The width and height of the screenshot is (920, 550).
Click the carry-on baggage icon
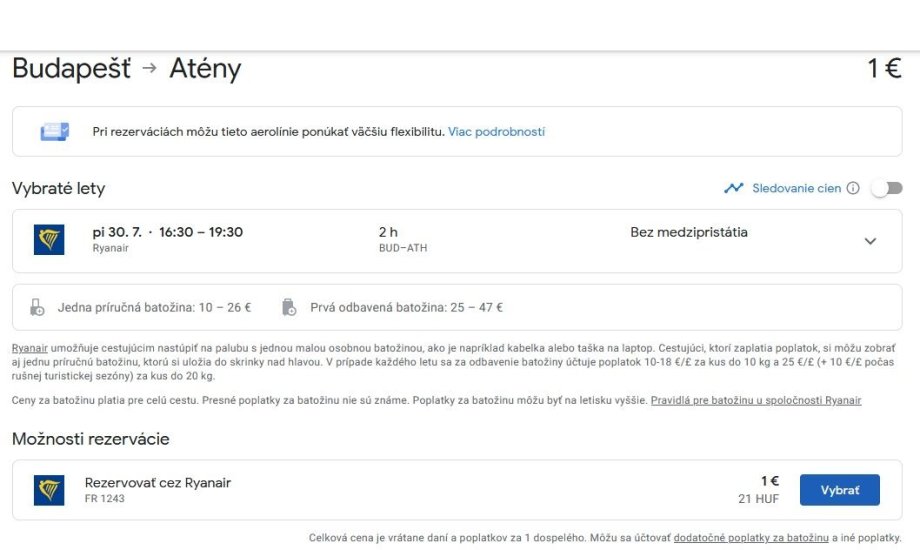tap(37, 307)
